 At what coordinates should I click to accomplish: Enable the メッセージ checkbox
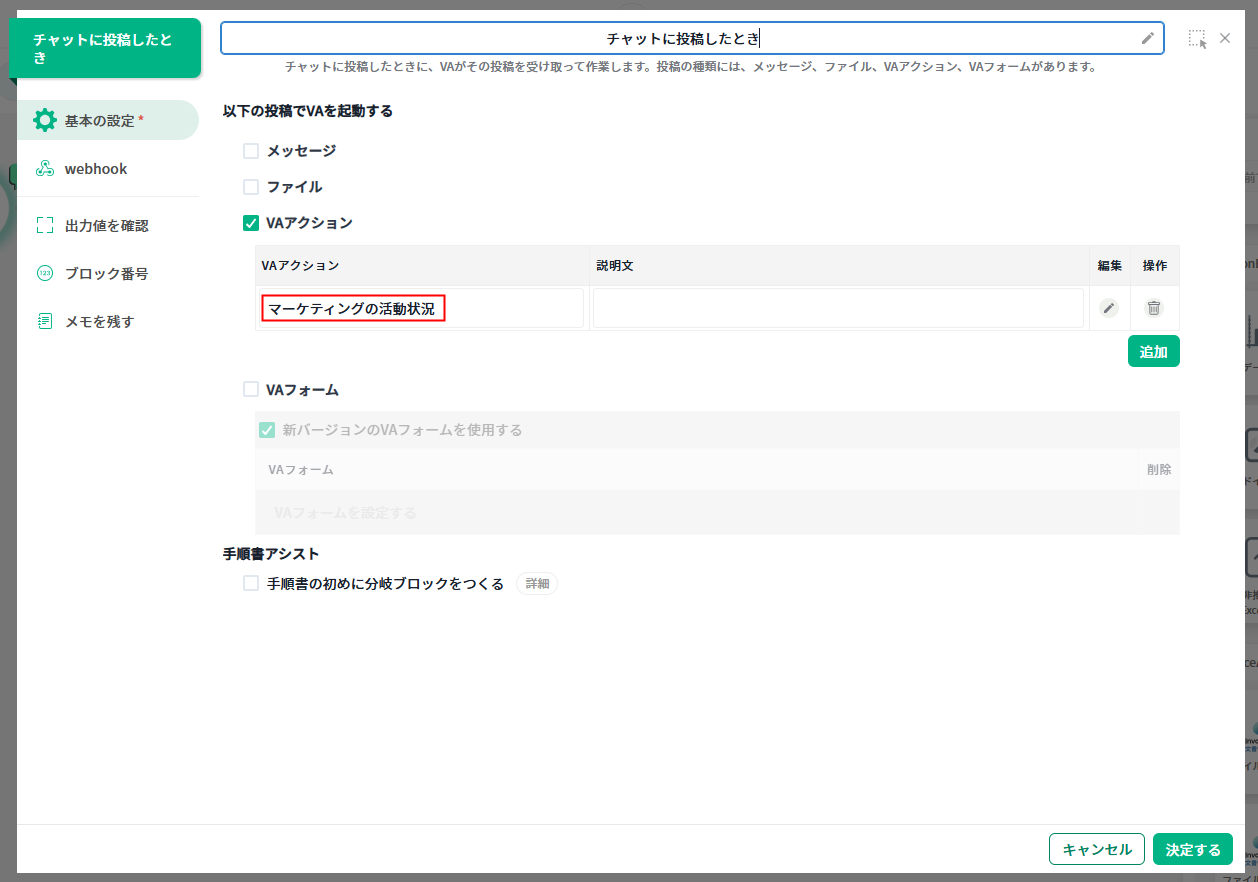[251, 151]
